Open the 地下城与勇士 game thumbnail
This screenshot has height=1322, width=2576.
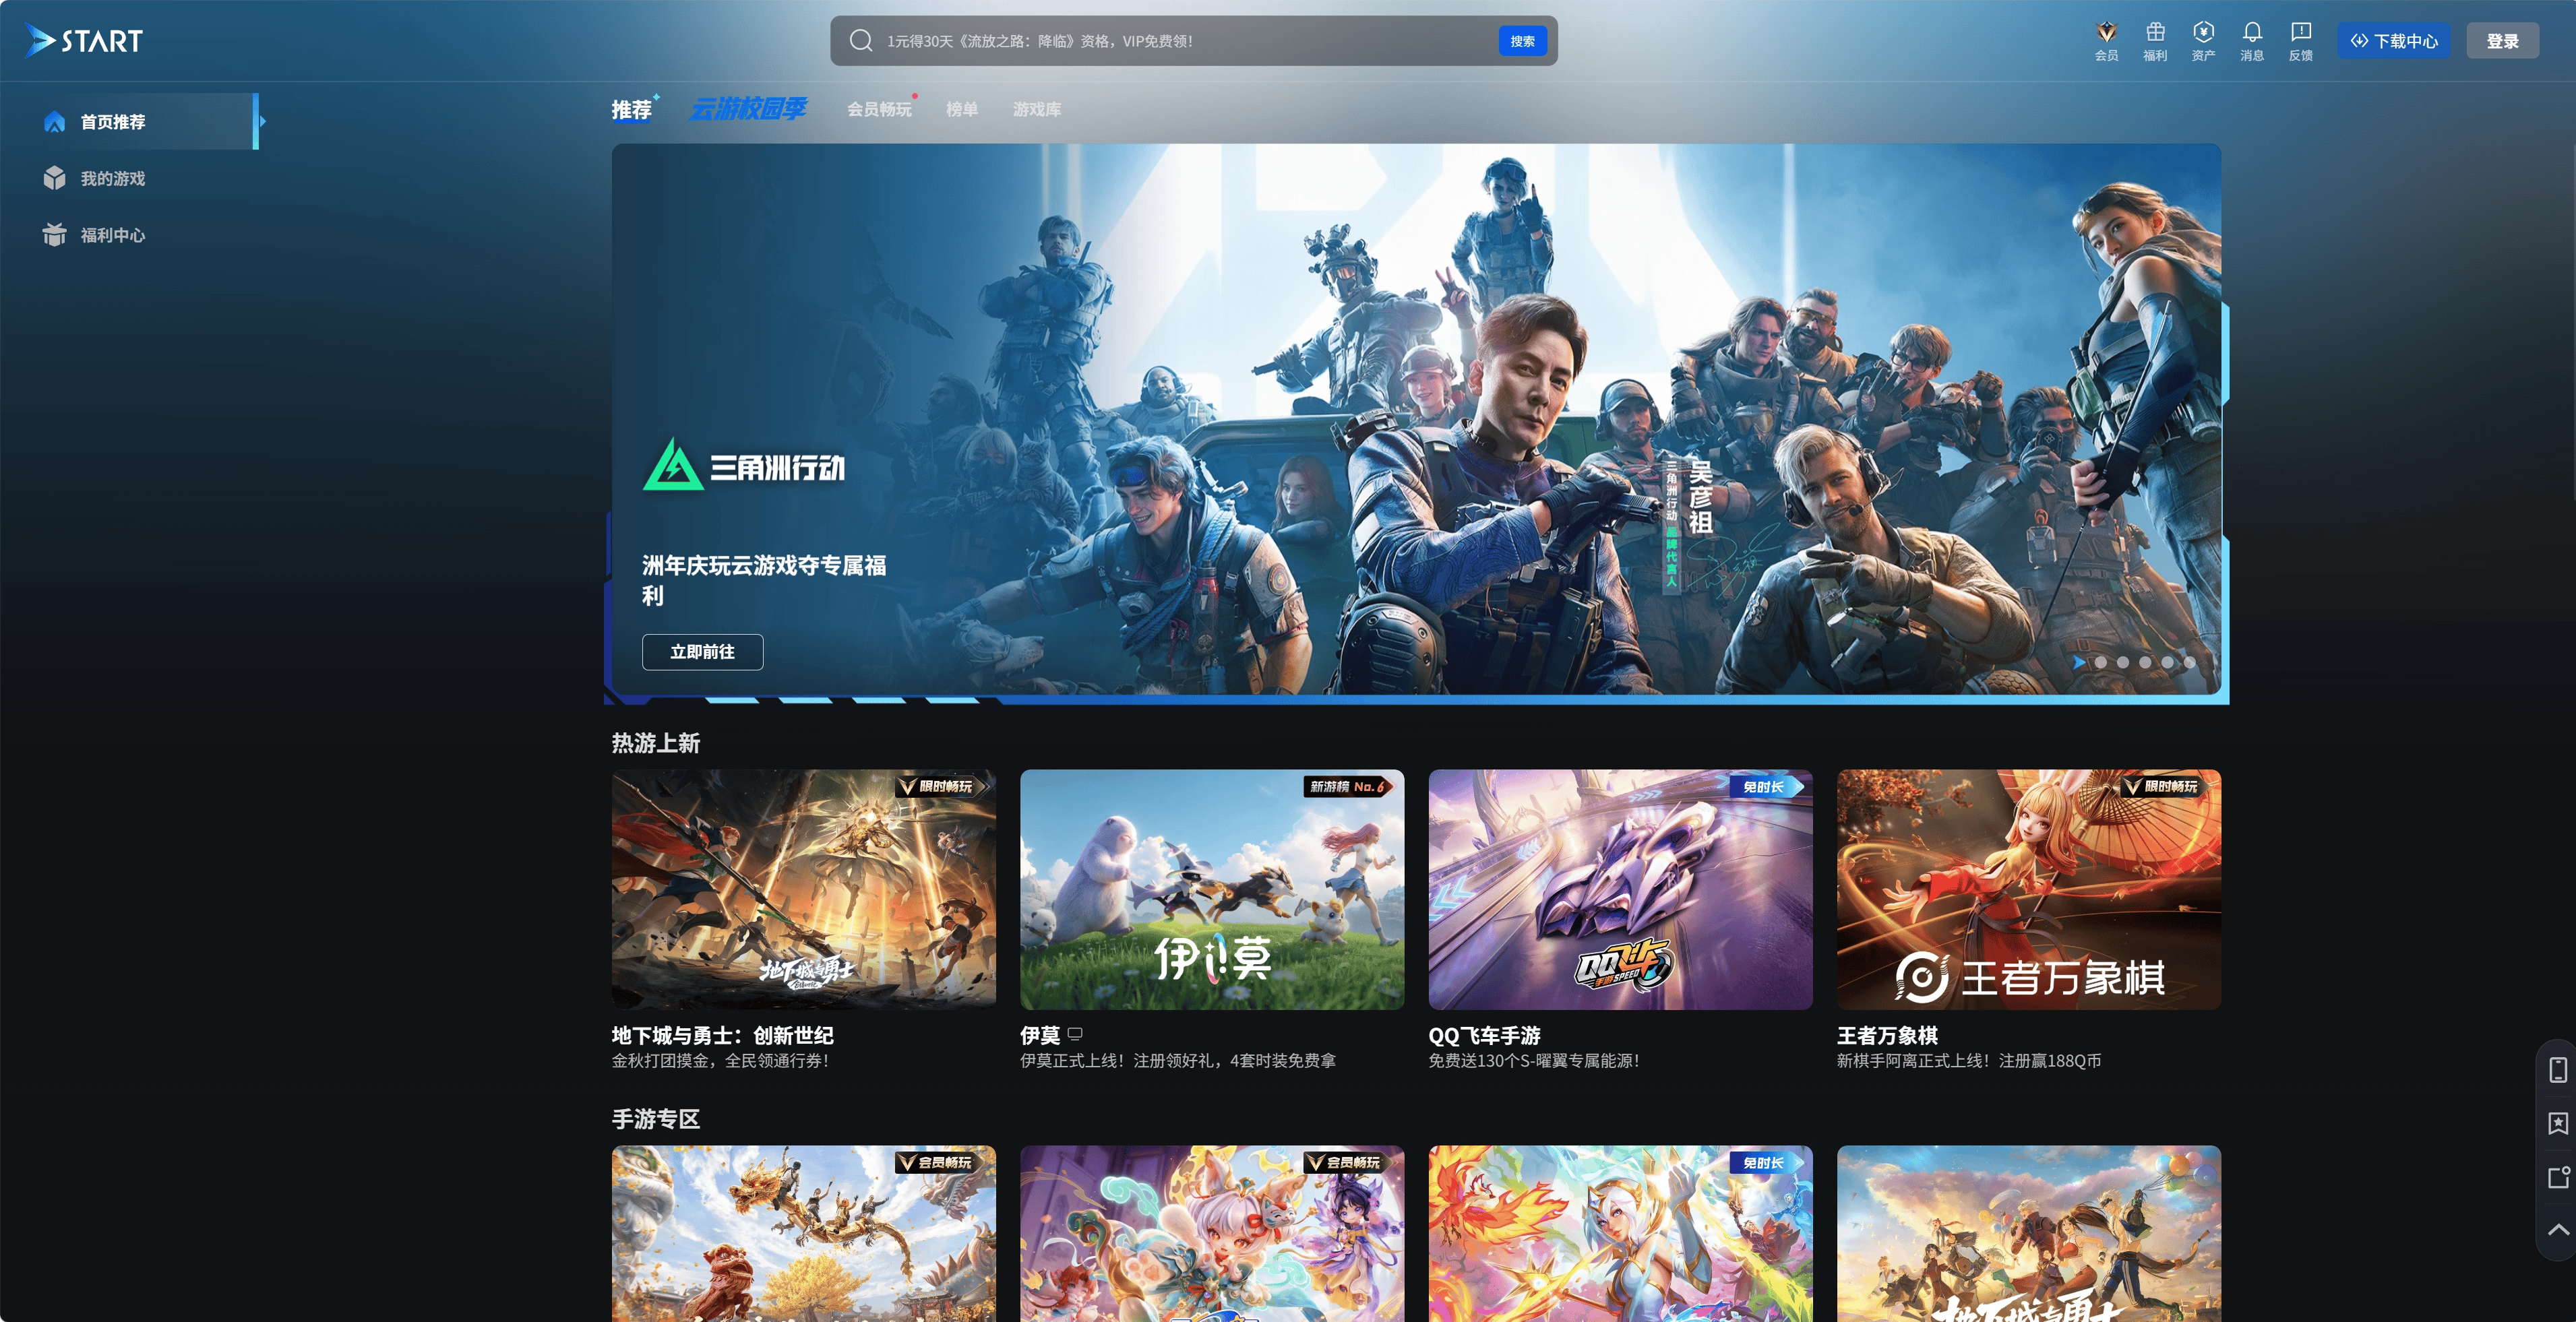point(804,889)
